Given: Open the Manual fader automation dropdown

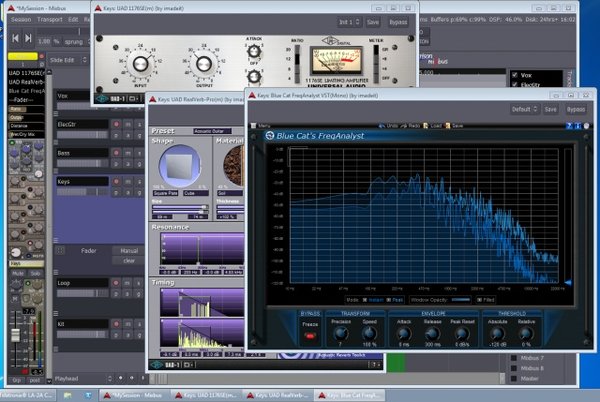Looking at the screenshot, I should coord(129,251).
